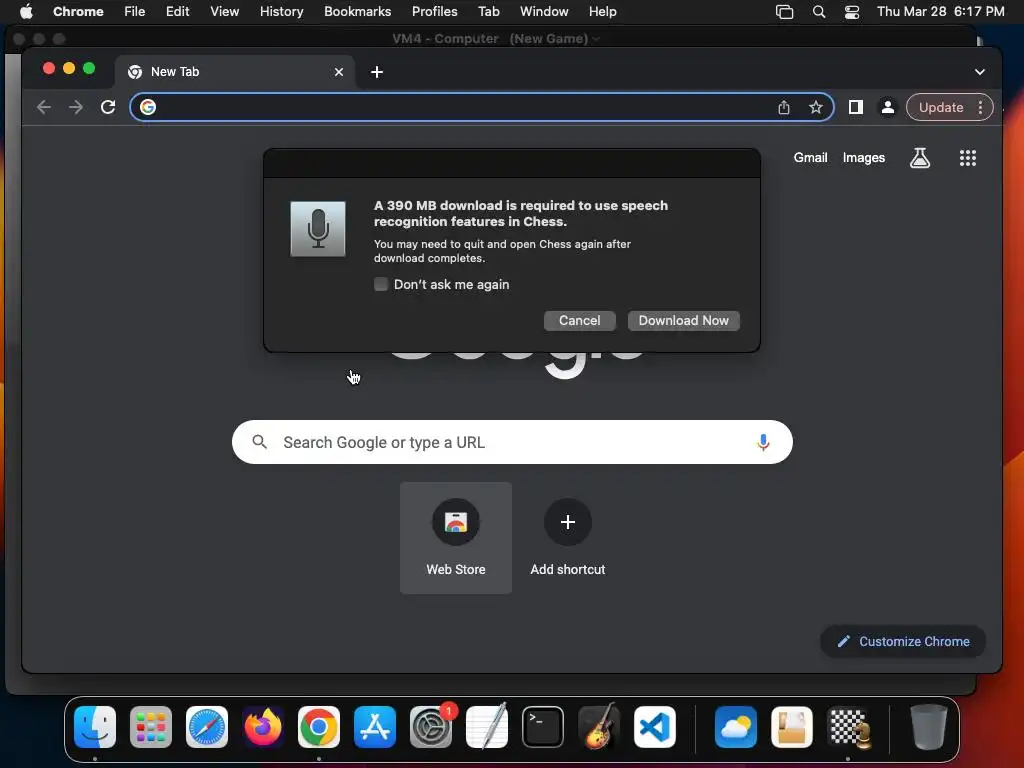Open the file archive app in dock
1024x768 pixels.
(792, 727)
